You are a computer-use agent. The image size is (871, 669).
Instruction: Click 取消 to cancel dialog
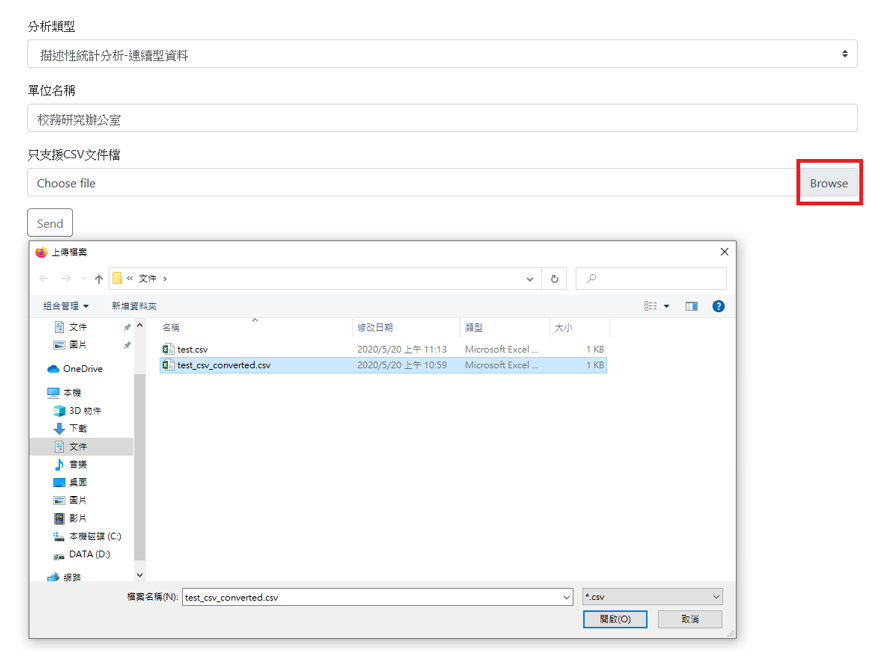[x=690, y=619]
